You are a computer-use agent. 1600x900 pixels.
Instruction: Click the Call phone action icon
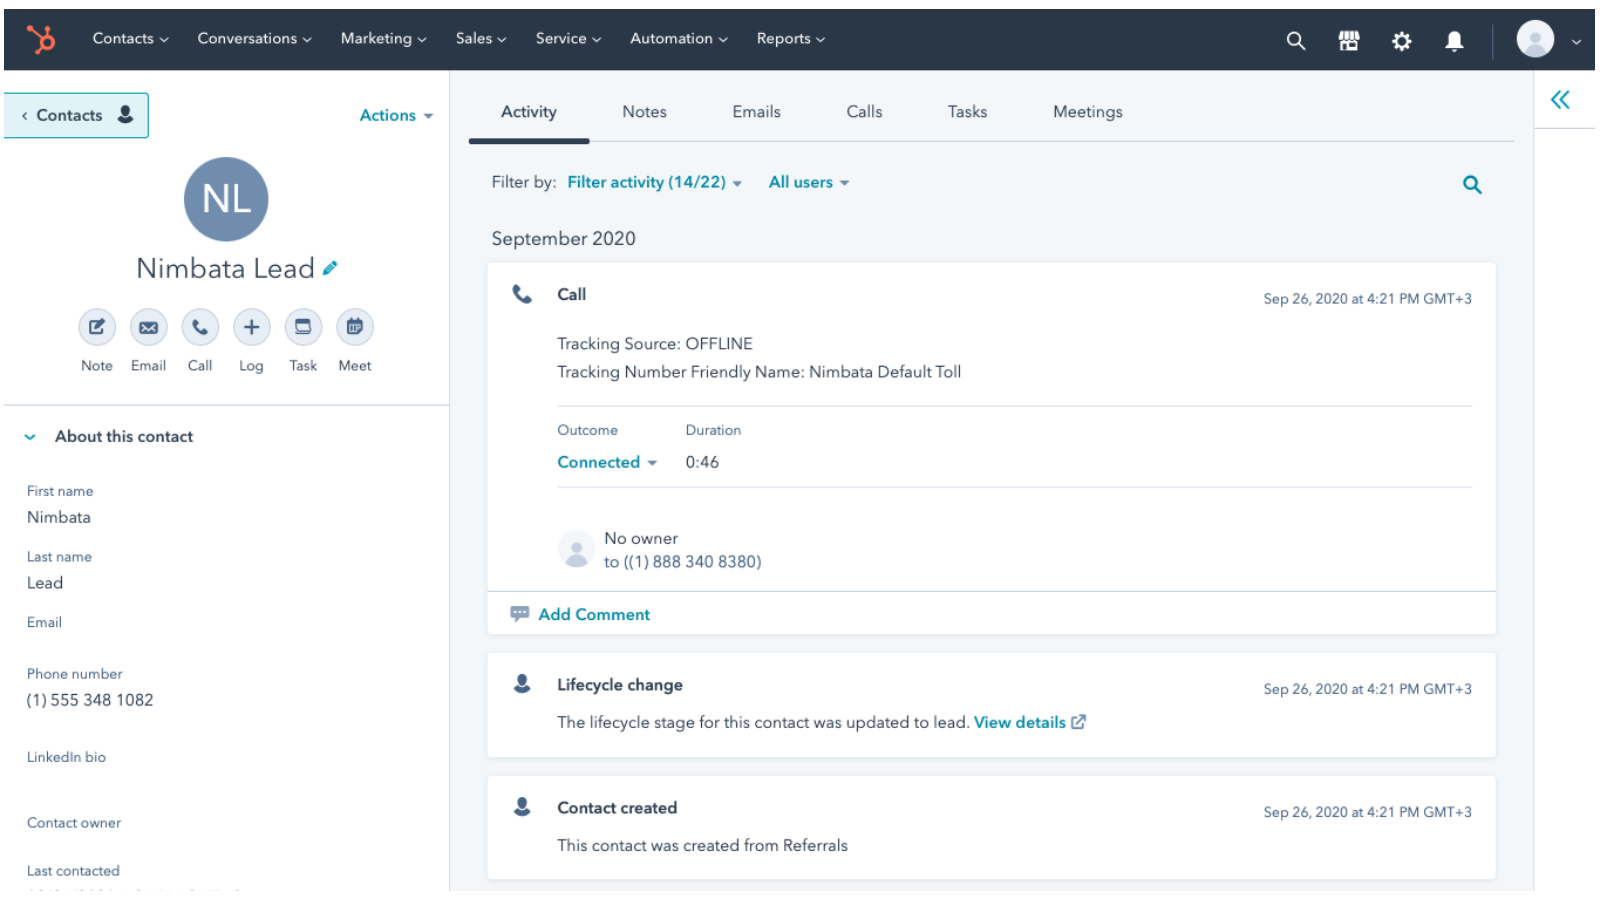(x=200, y=327)
